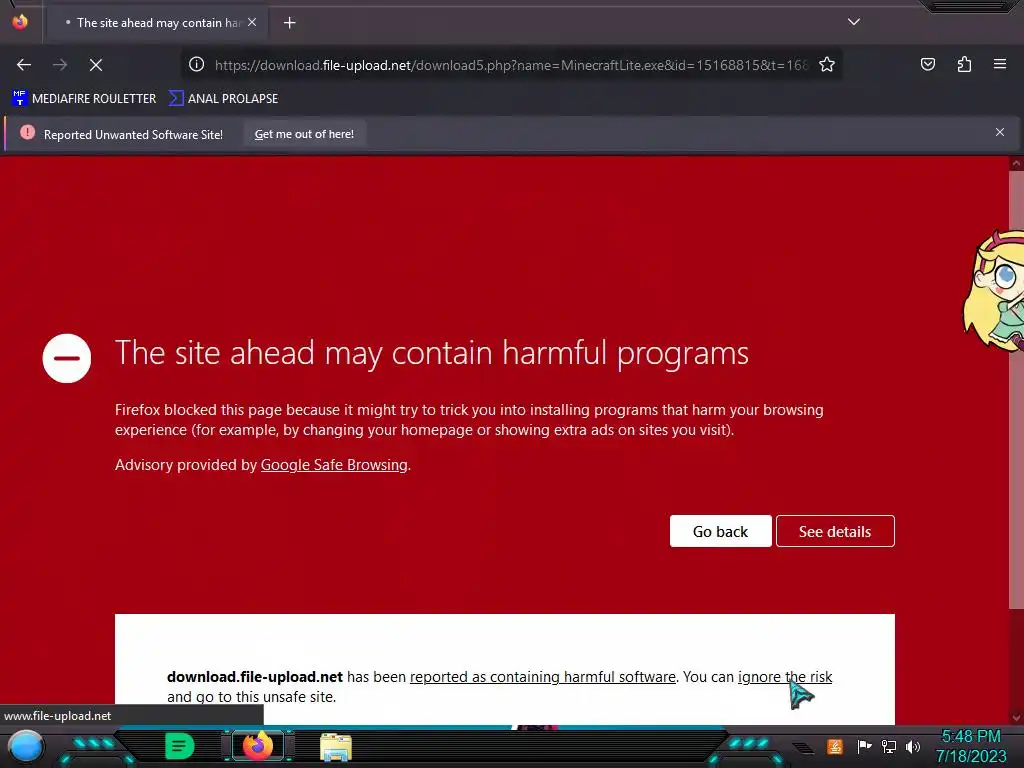
Task: Open MEDIAFIRE ROULETTER bookmark
Action: click(84, 99)
